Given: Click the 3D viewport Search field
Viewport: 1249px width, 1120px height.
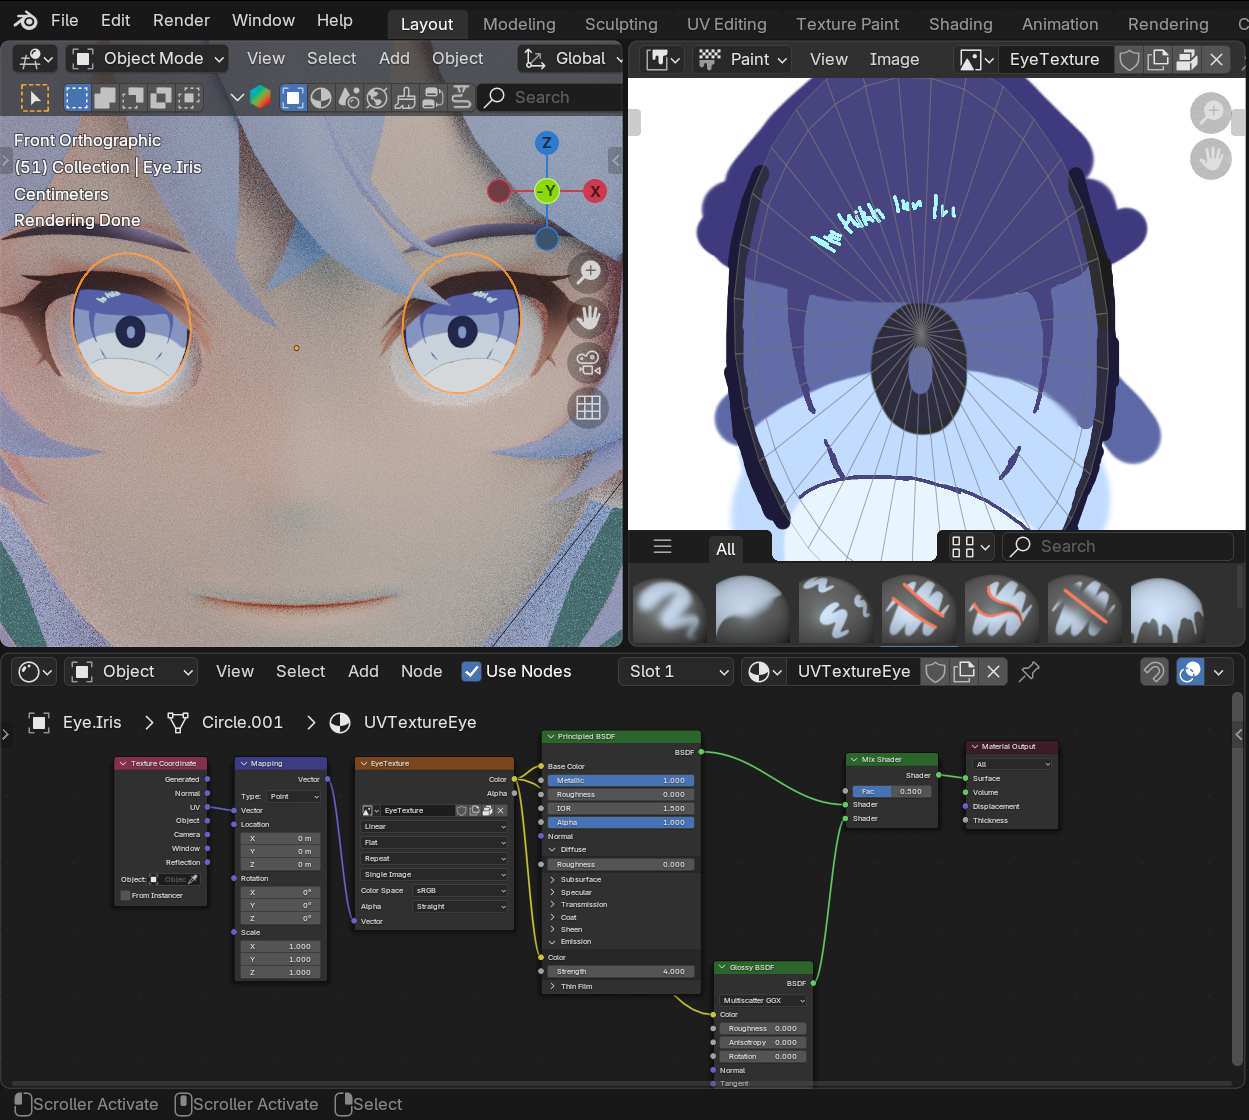Looking at the screenshot, I should [551, 98].
